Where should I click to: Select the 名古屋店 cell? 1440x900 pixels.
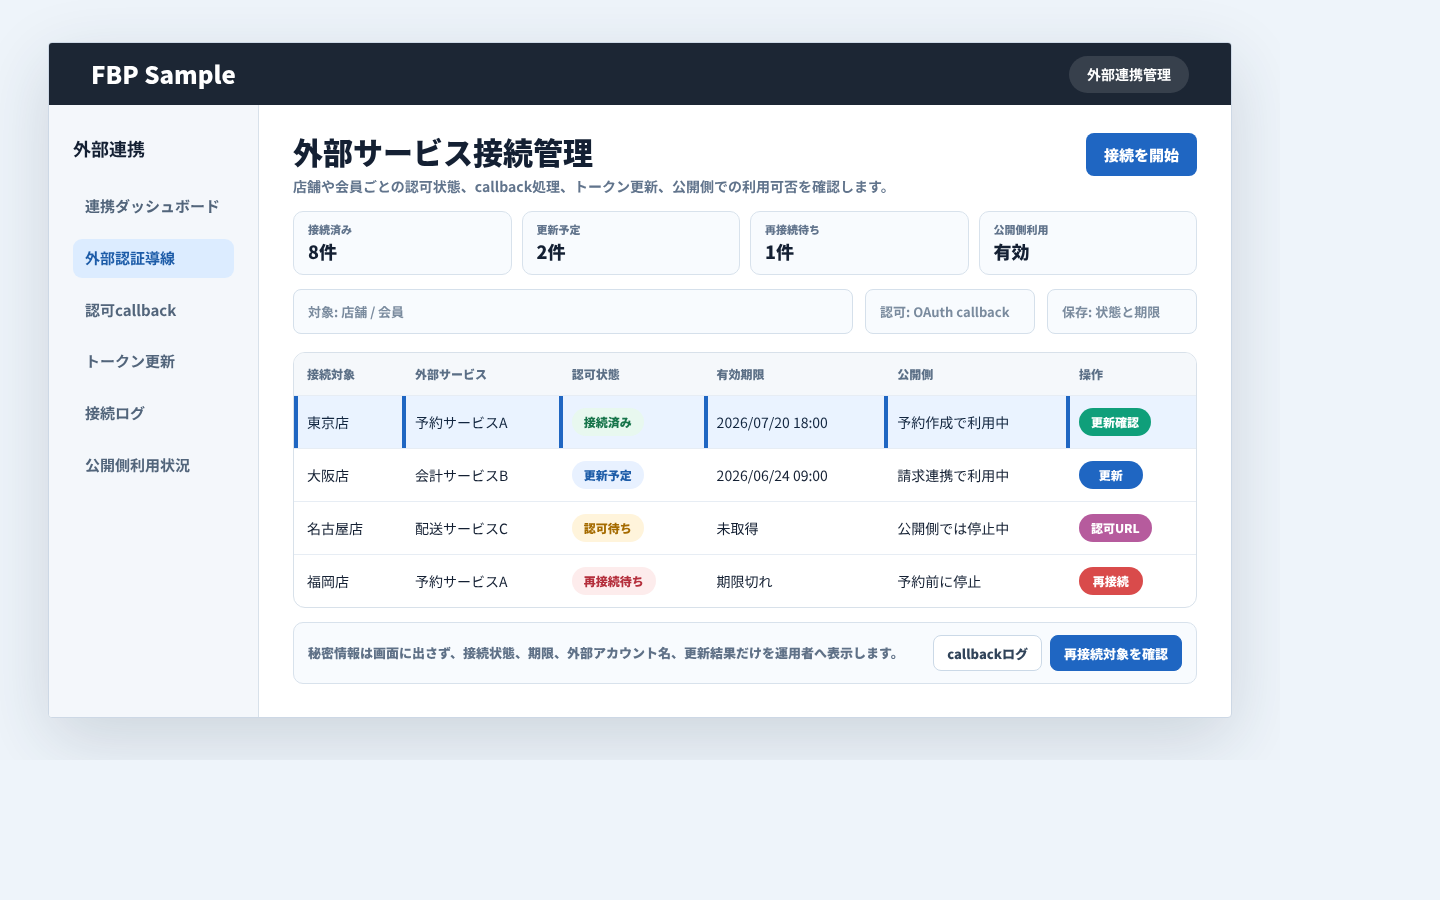coord(348,528)
